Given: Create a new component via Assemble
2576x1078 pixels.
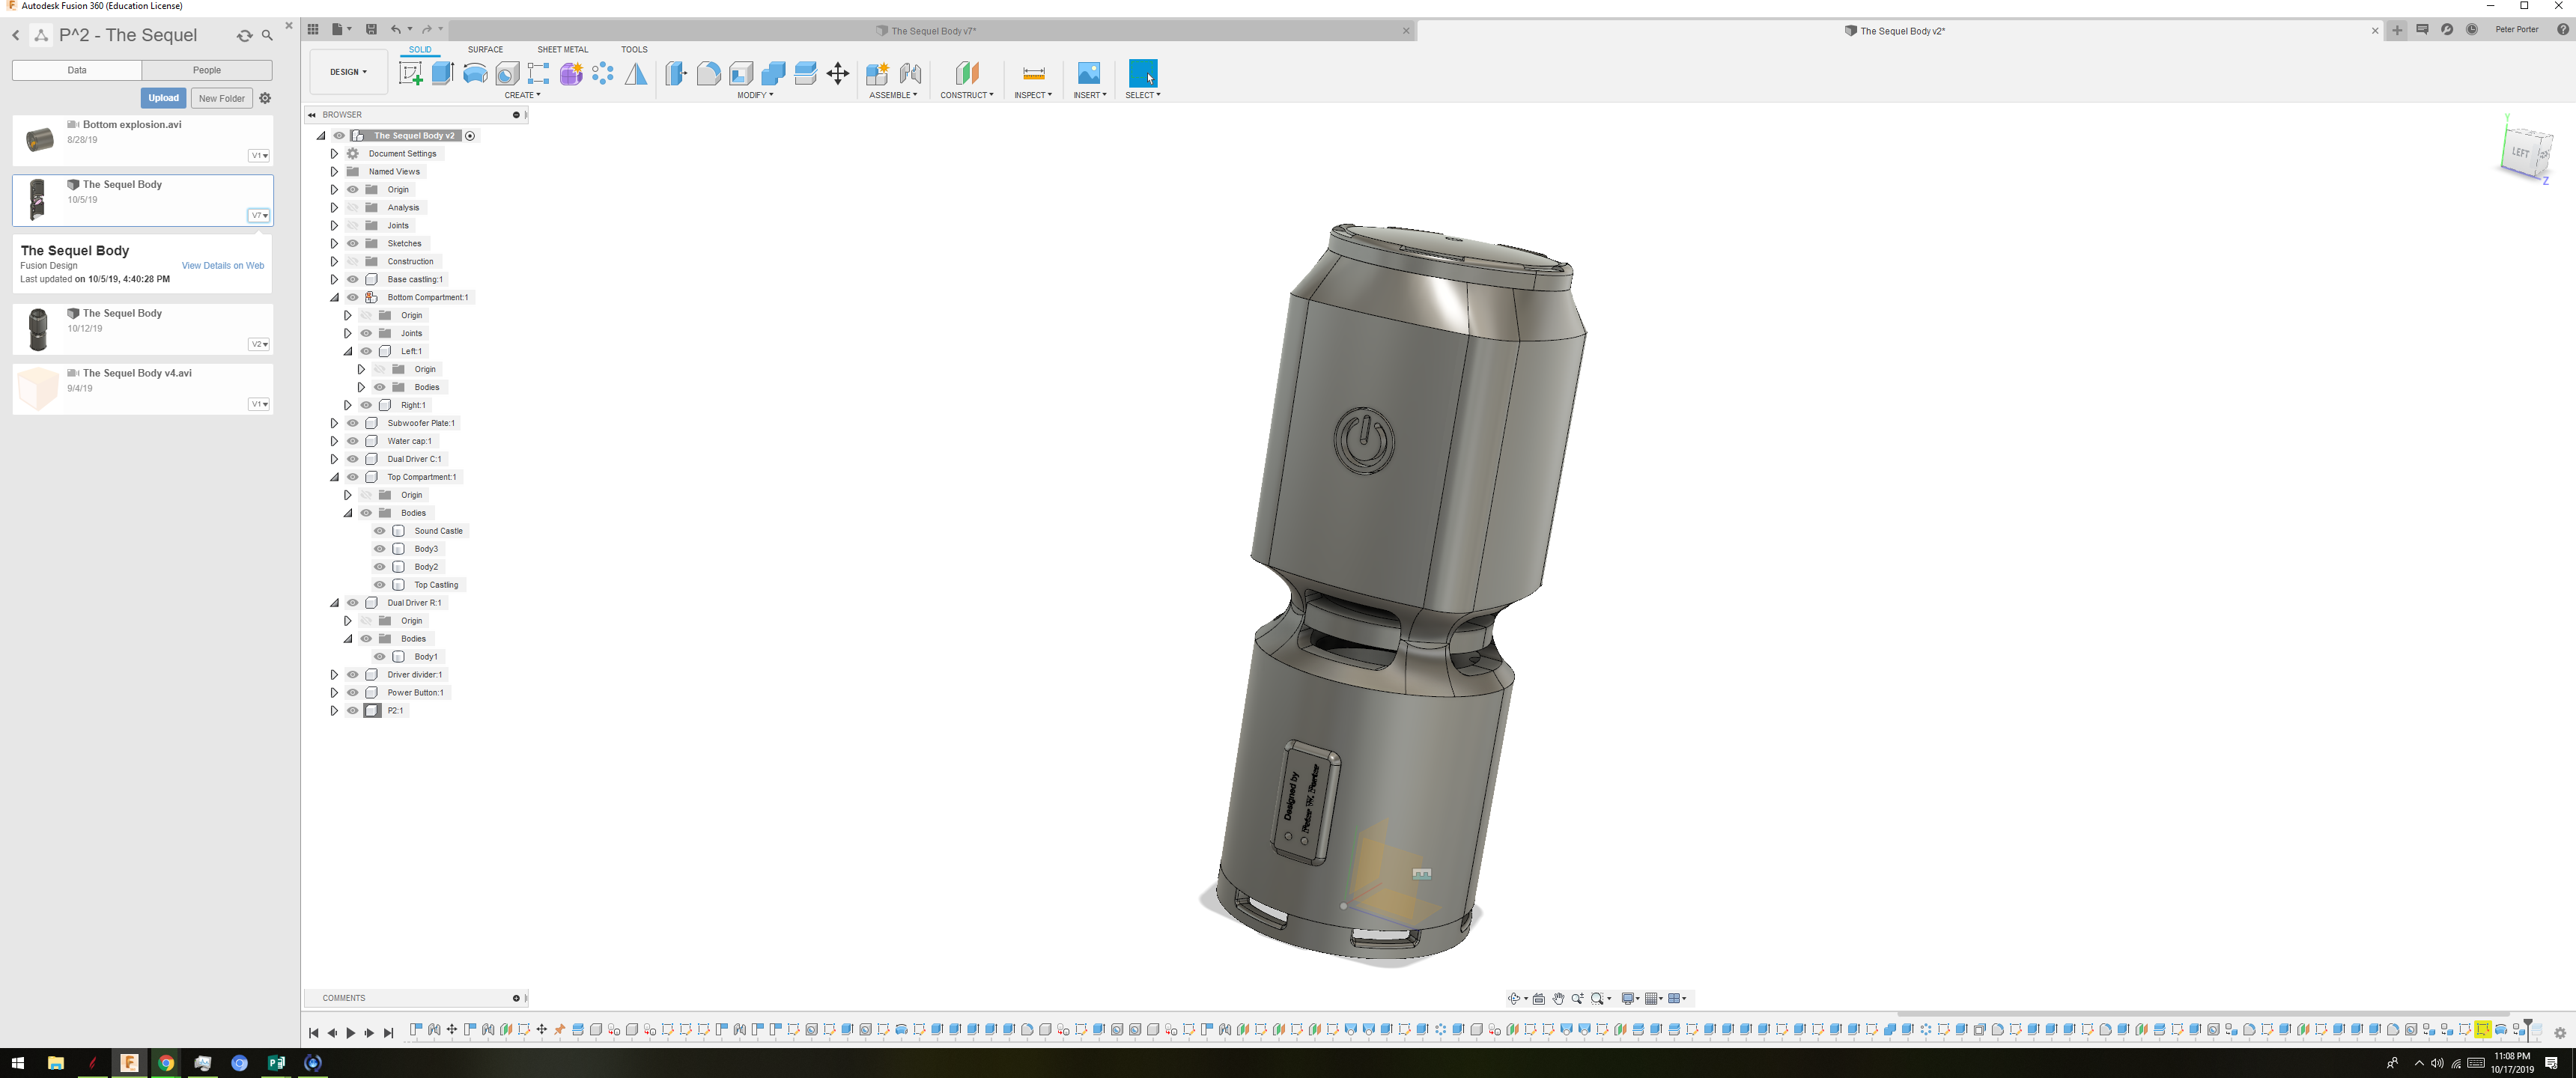Looking at the screenshot, I should (x=878, y=72).
